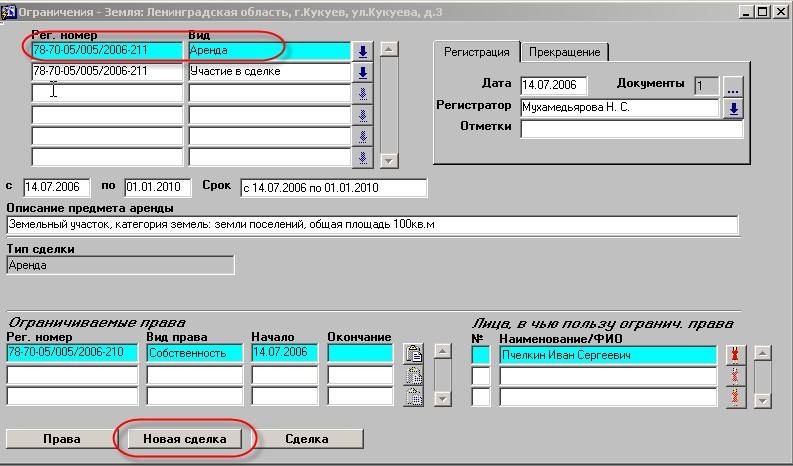Image resolution: width=793 pixels, height=466 pixels.
Task: Click the Дата field showing 14.07.2006
Action: 554,85
